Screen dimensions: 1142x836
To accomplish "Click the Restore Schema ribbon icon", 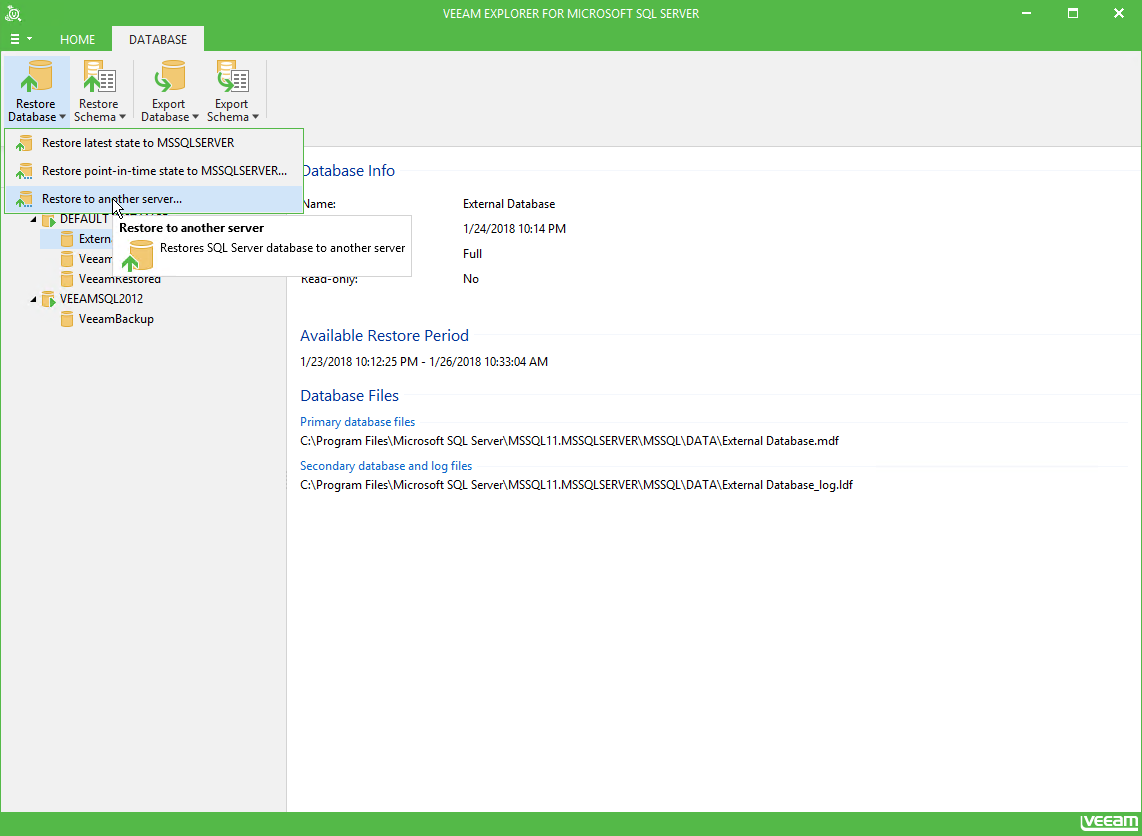I will (98, 77).
